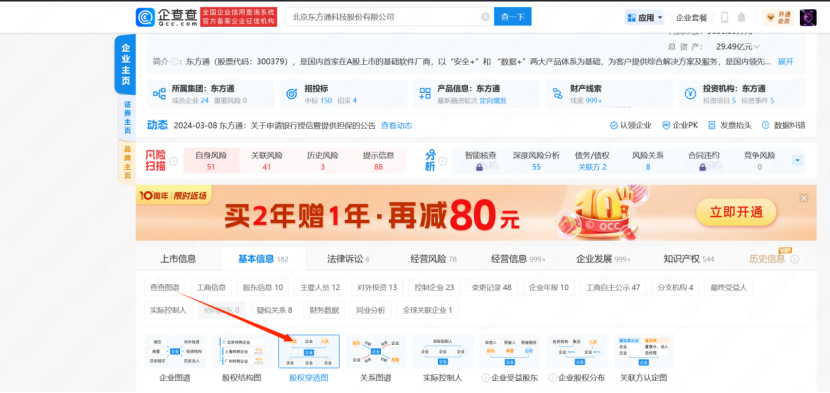This screenshot has height=393, width=830.
Task: Click the info icon beside 分析
Action: click(x=443, y=160)
